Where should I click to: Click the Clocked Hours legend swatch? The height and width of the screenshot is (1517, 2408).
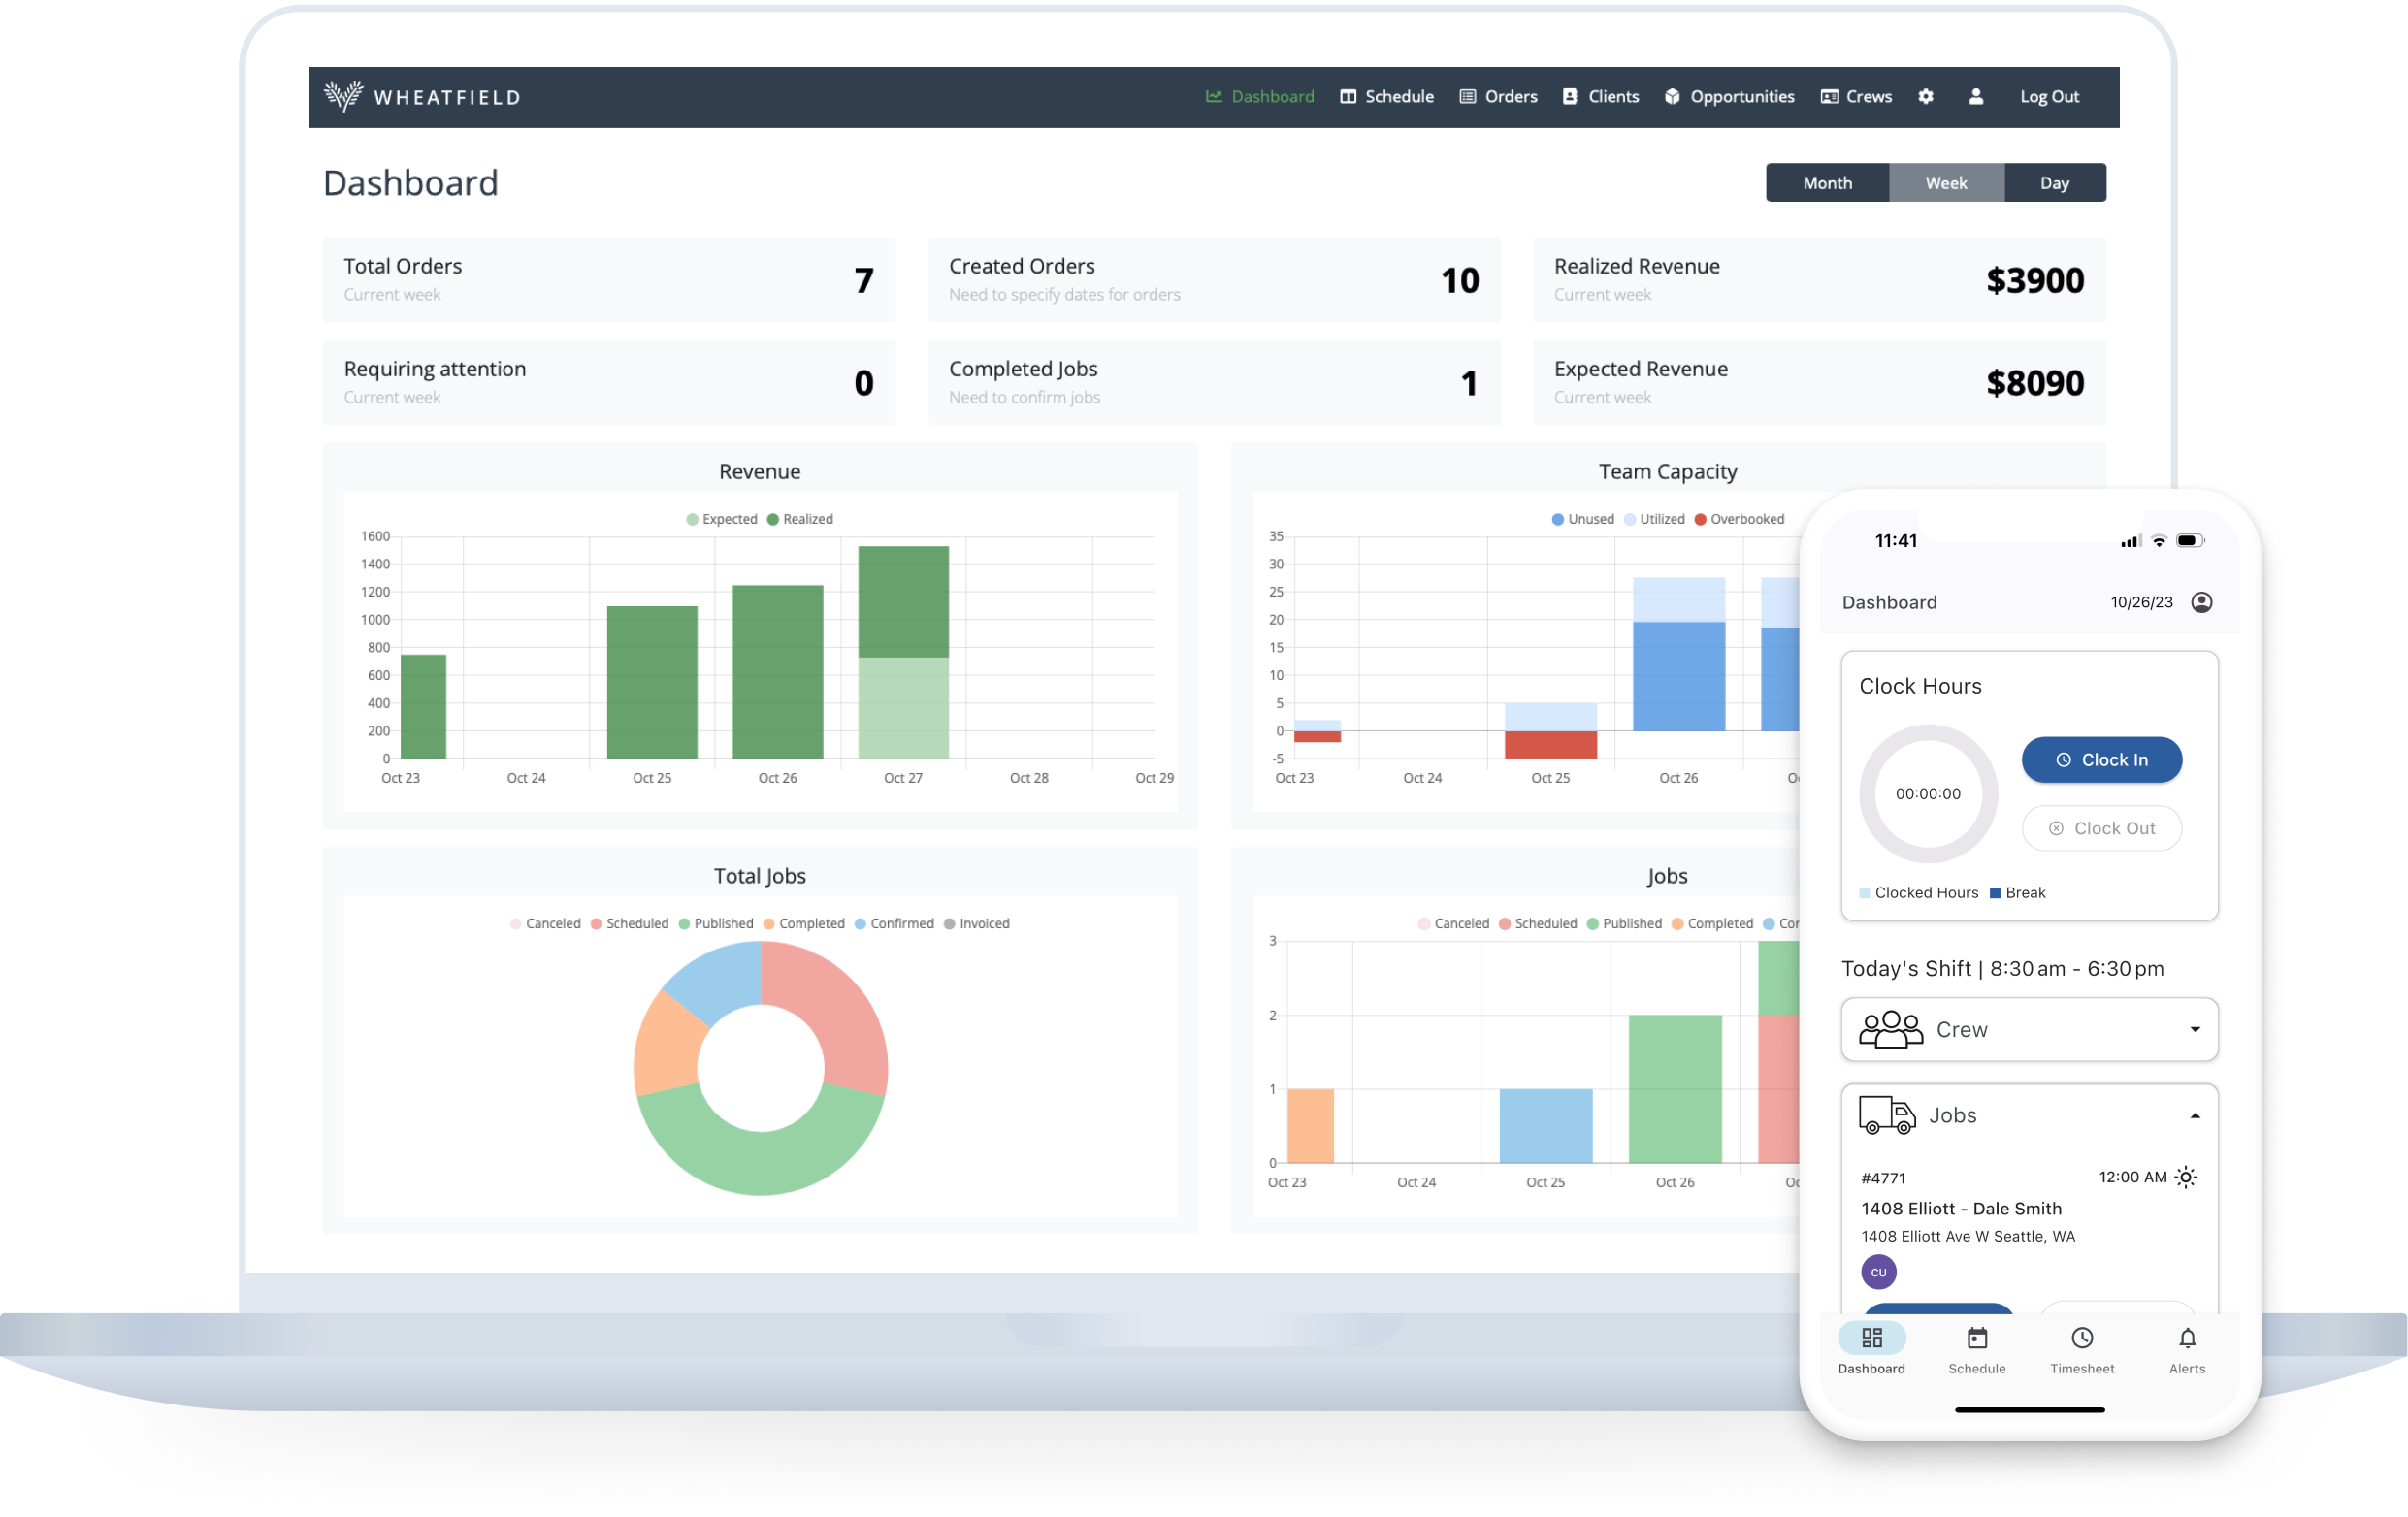pos(1864,893)
